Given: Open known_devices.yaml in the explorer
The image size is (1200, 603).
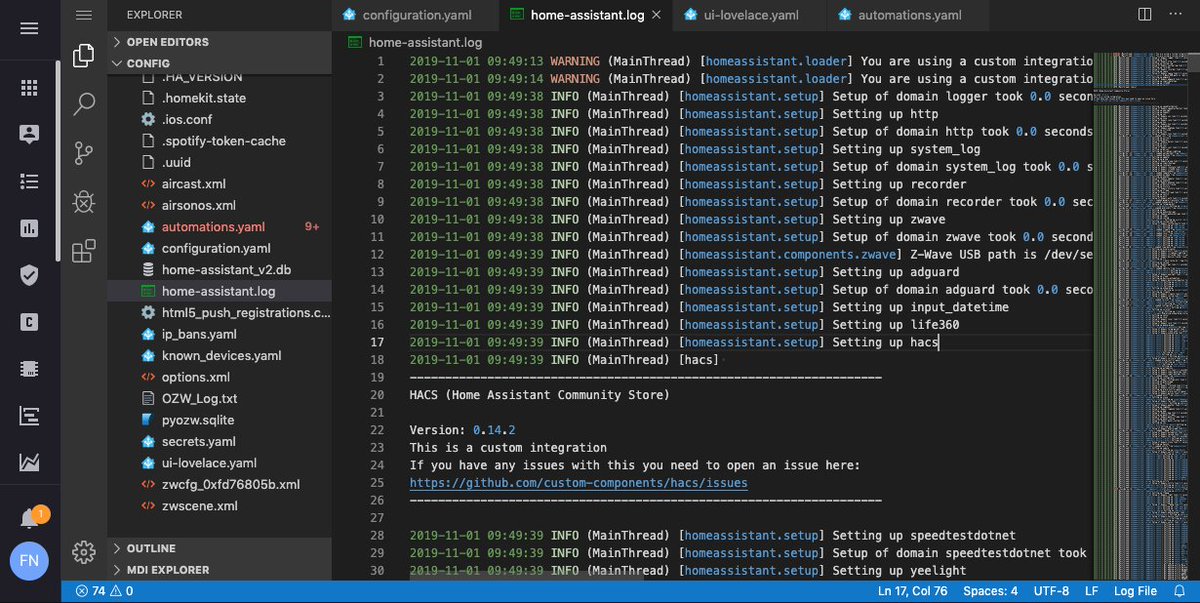Looking at the screenshot, I should coord(220,356).
